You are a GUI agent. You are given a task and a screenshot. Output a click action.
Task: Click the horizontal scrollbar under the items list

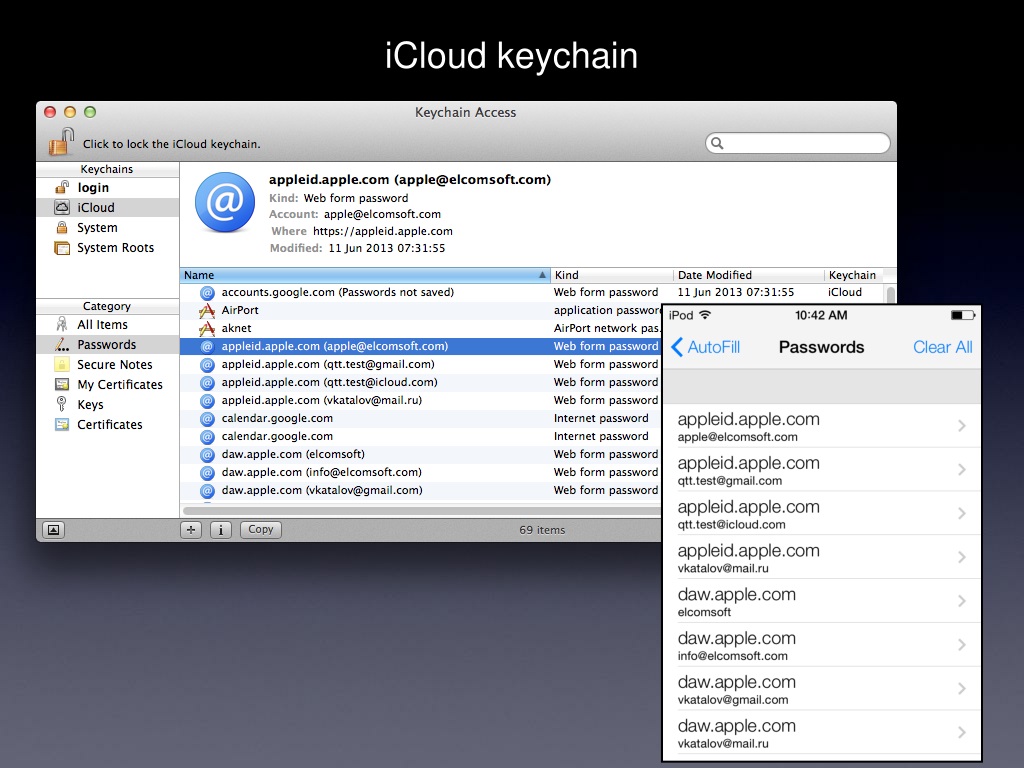coord(422,511)
